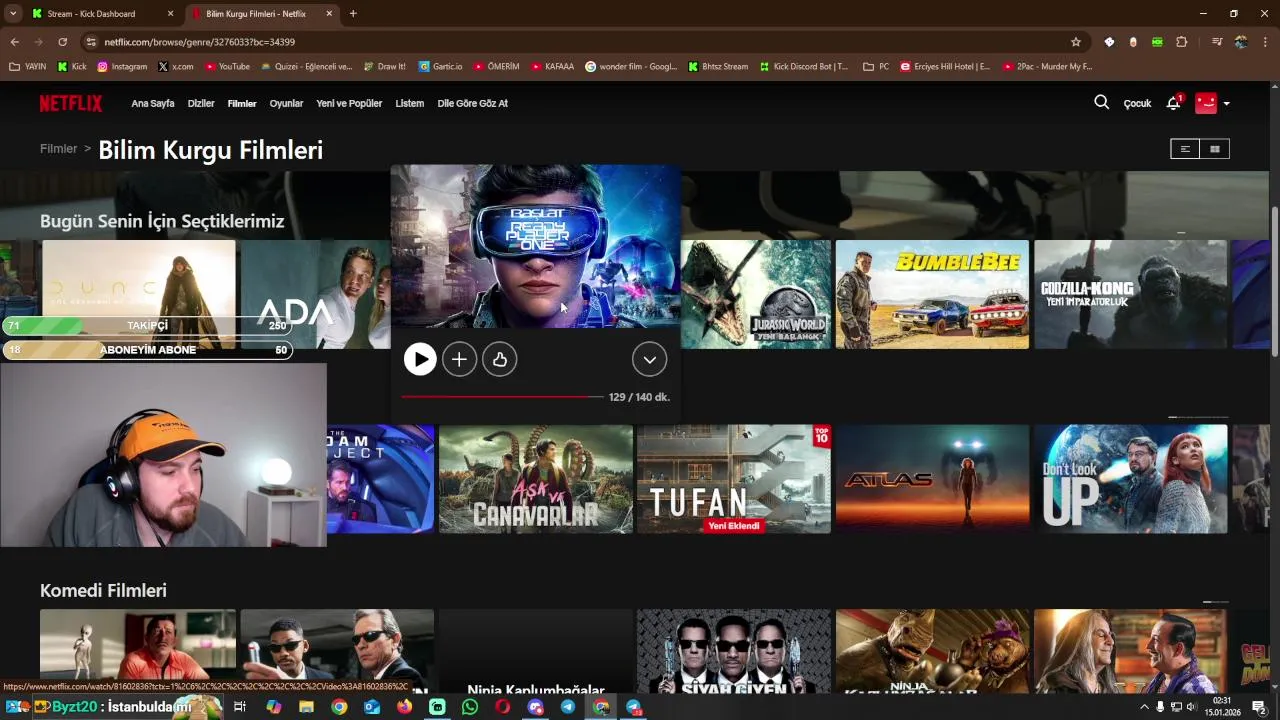The height and width of the screenshot is (720, 1280).
Task: Switch to Stream - Kick Dashboard tab
Action: (100, 14)
